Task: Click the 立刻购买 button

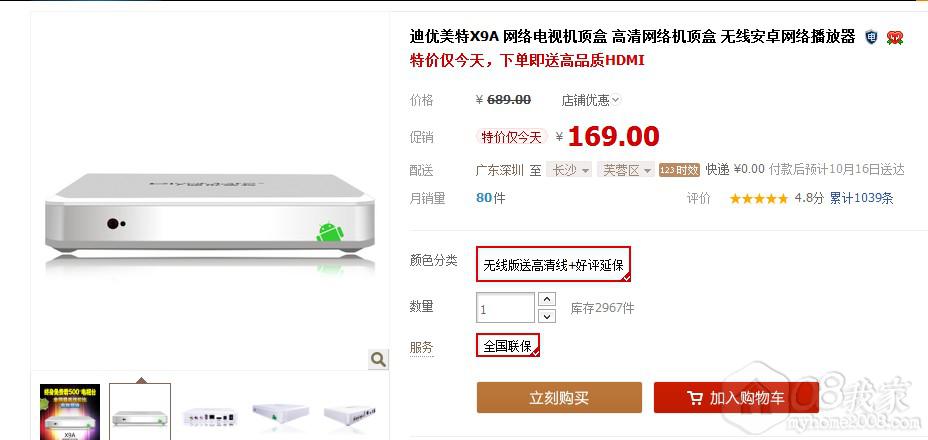Action: [559, 397]
